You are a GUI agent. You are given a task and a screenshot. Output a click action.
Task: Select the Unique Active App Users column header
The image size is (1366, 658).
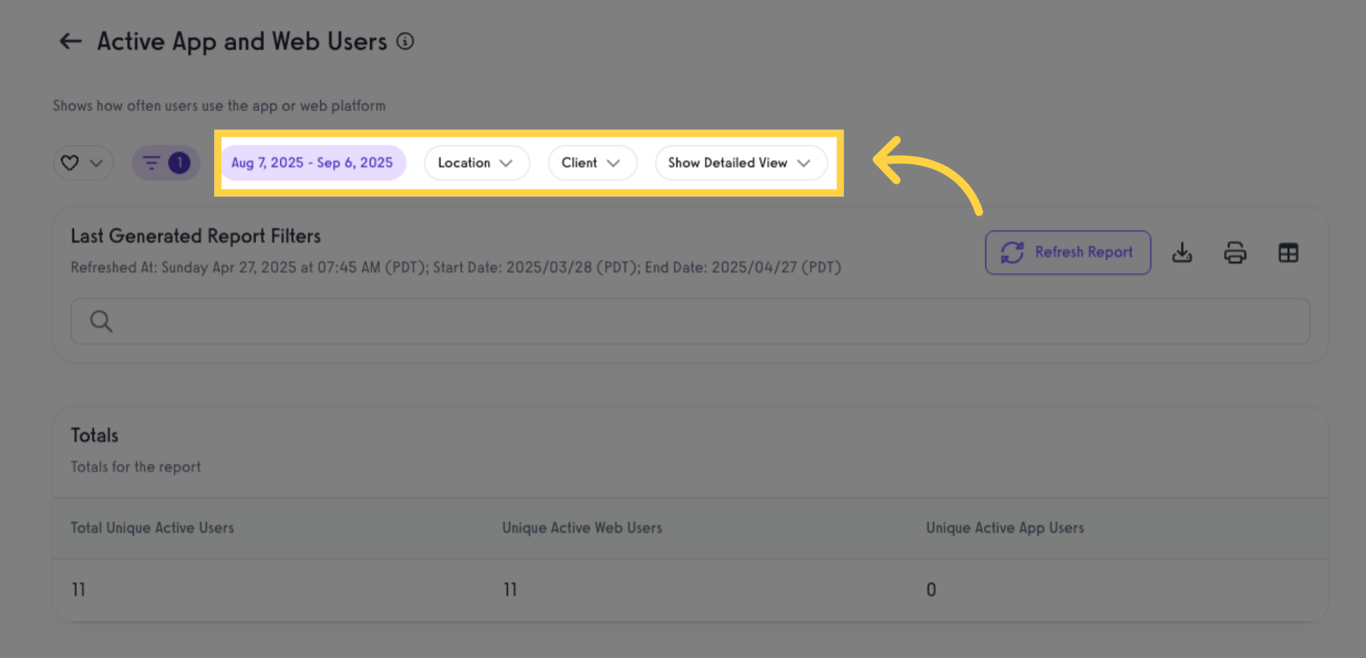click(1005, 528)
